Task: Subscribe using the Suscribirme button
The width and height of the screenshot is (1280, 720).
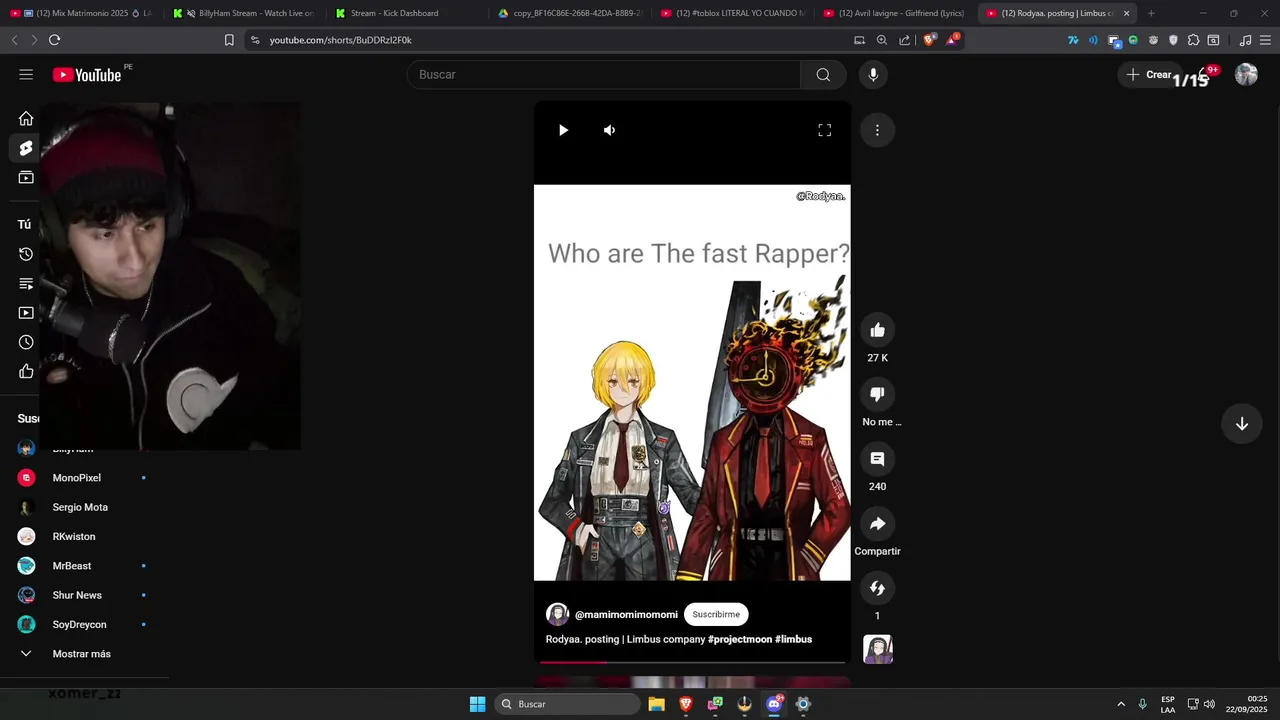Action: pos(716,615)
